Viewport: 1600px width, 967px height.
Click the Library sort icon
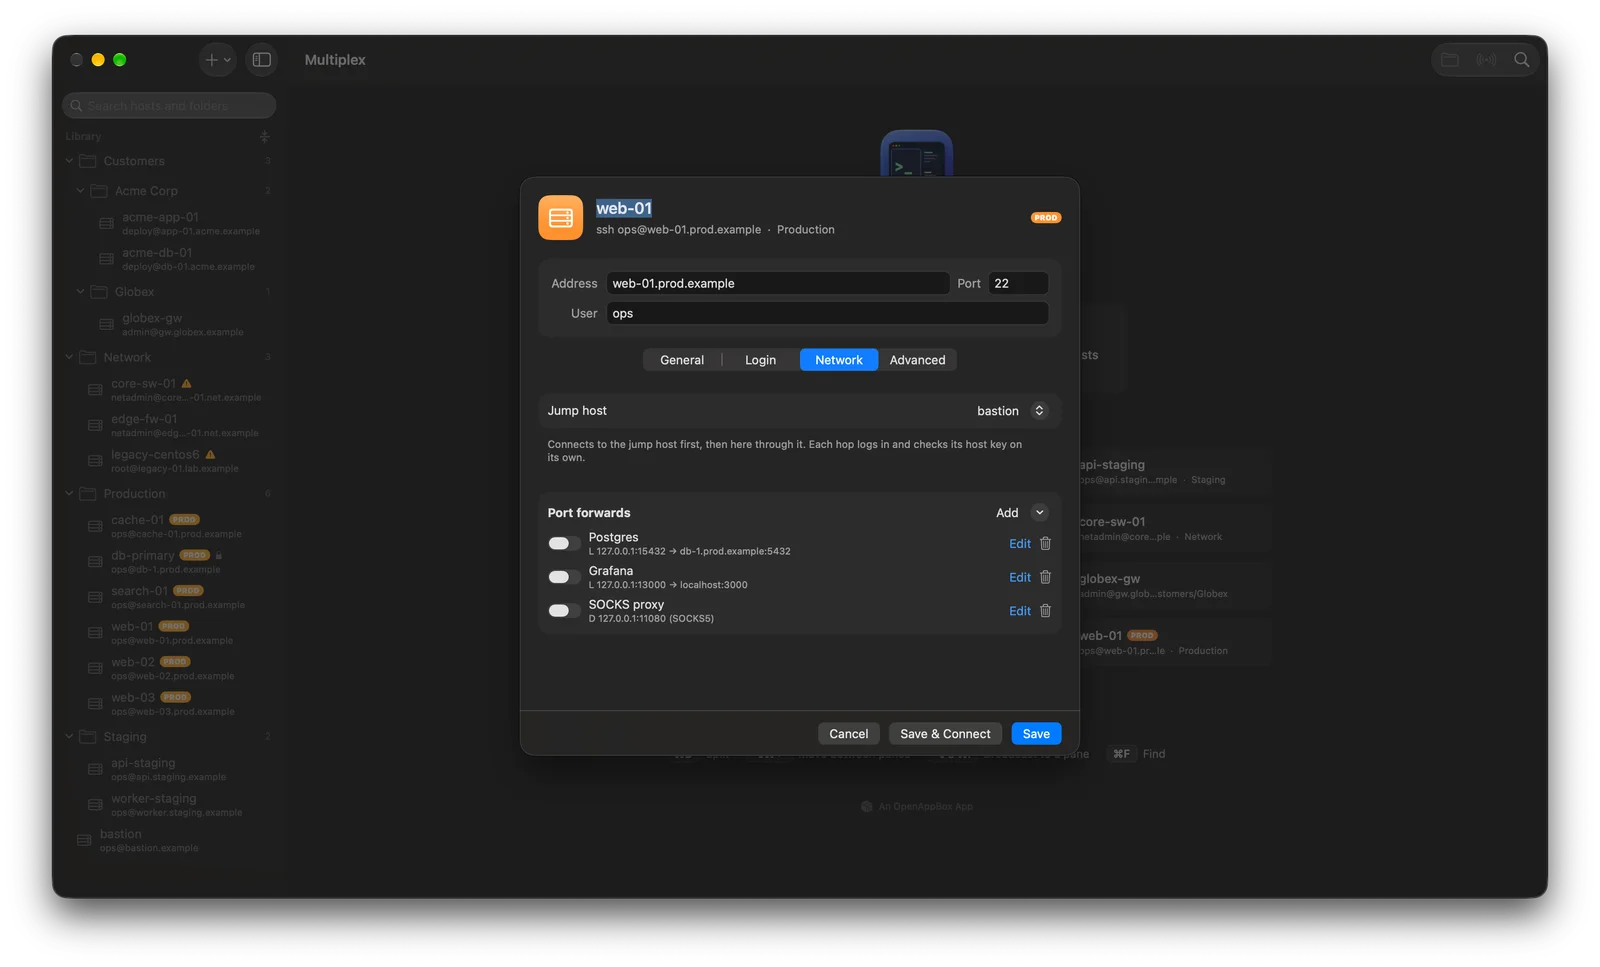pyautogui.click(x=264, y=137)
